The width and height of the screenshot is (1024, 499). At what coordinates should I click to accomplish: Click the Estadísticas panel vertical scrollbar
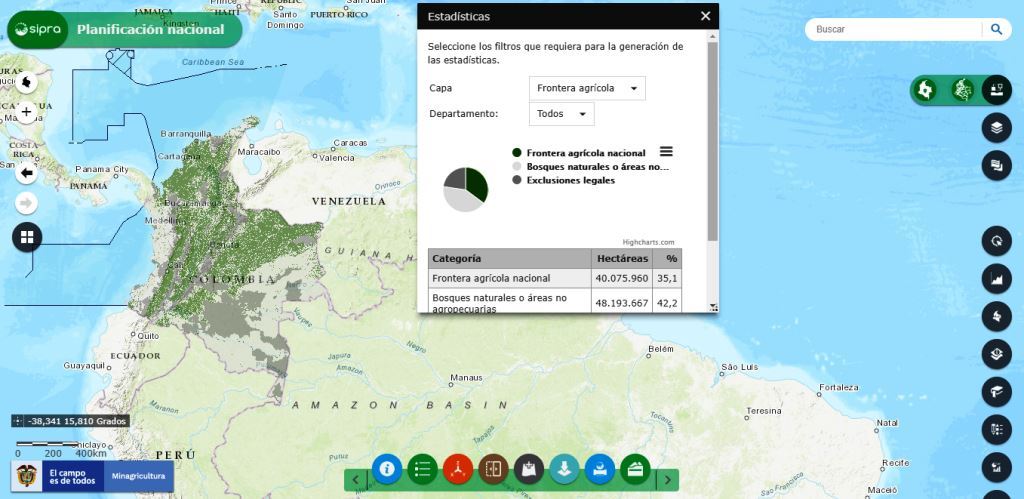pyautogui.click(x=712, y=140)
